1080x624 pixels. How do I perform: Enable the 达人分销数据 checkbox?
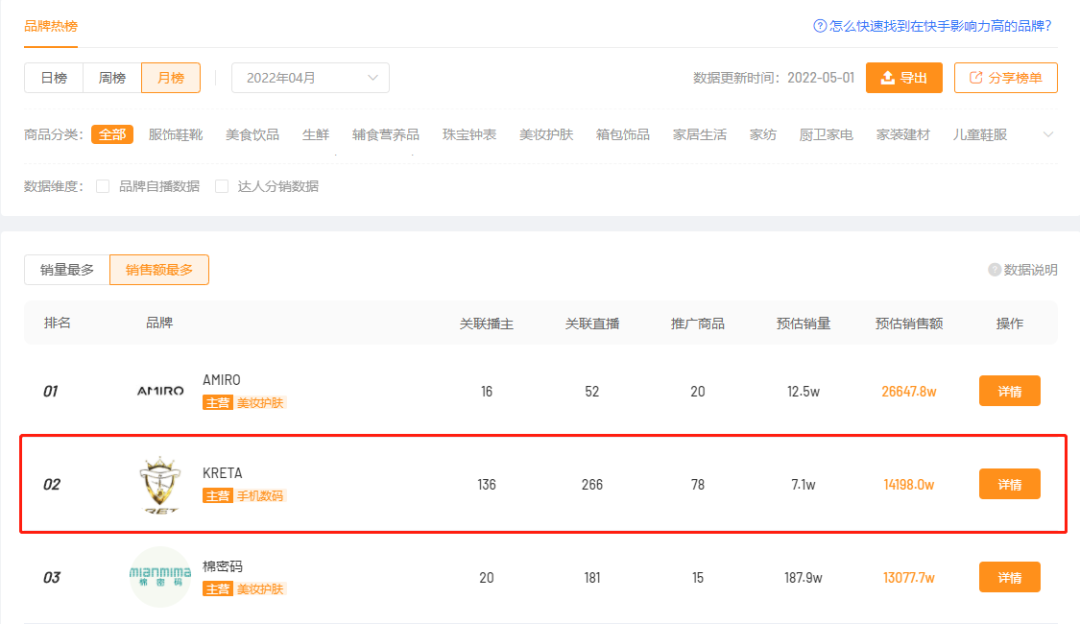222,187
